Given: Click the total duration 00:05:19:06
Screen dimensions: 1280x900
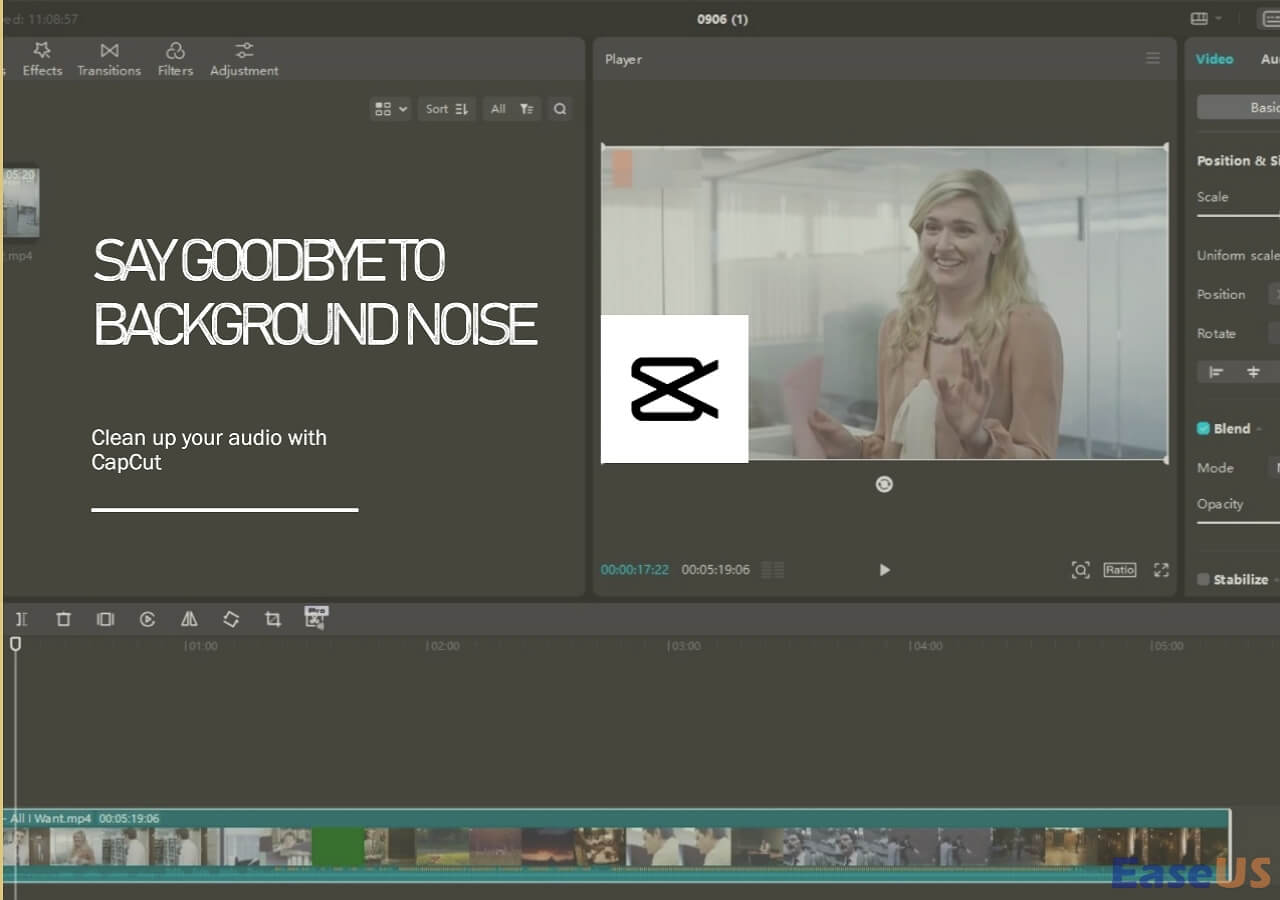Looking at the screenshot, I should click(x=716, y=570).
